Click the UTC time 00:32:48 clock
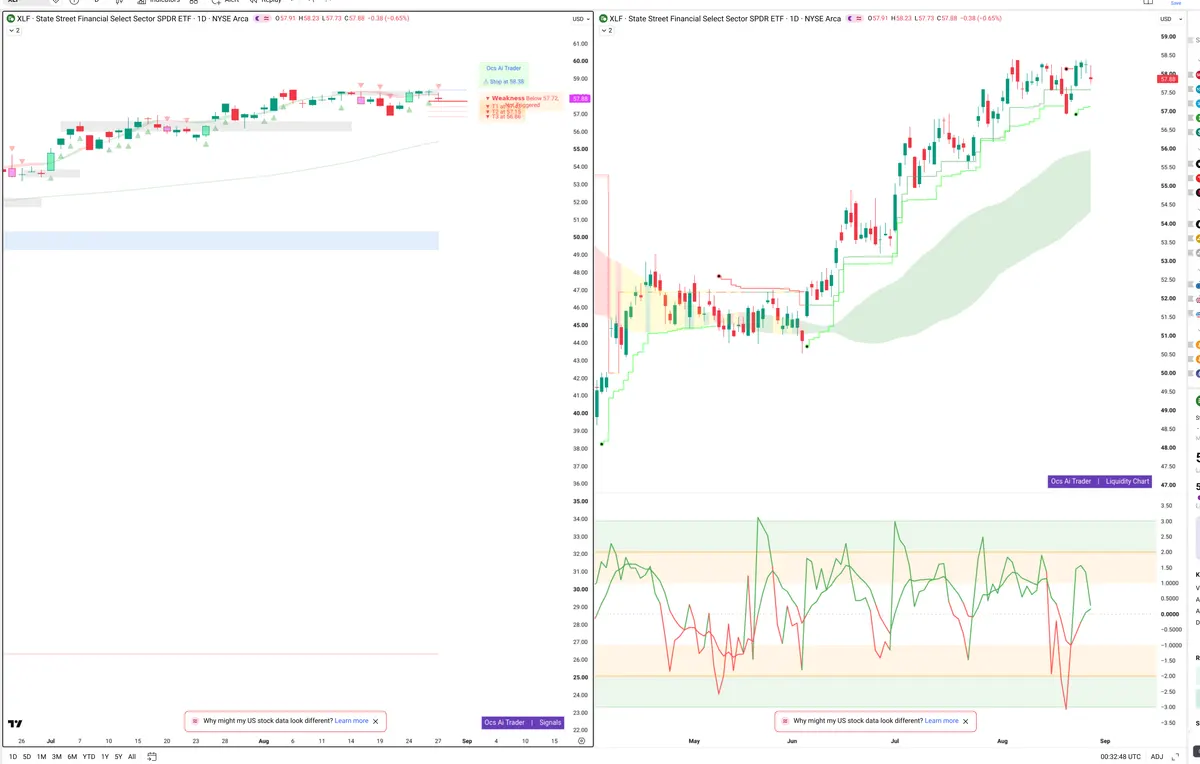This screenshot has width=1200, height=764. tap(1121, 757)
